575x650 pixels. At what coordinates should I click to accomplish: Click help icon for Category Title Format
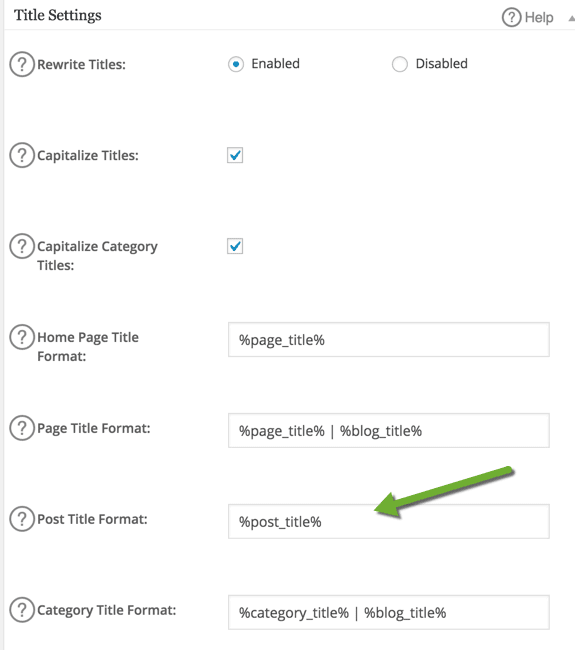22,609
